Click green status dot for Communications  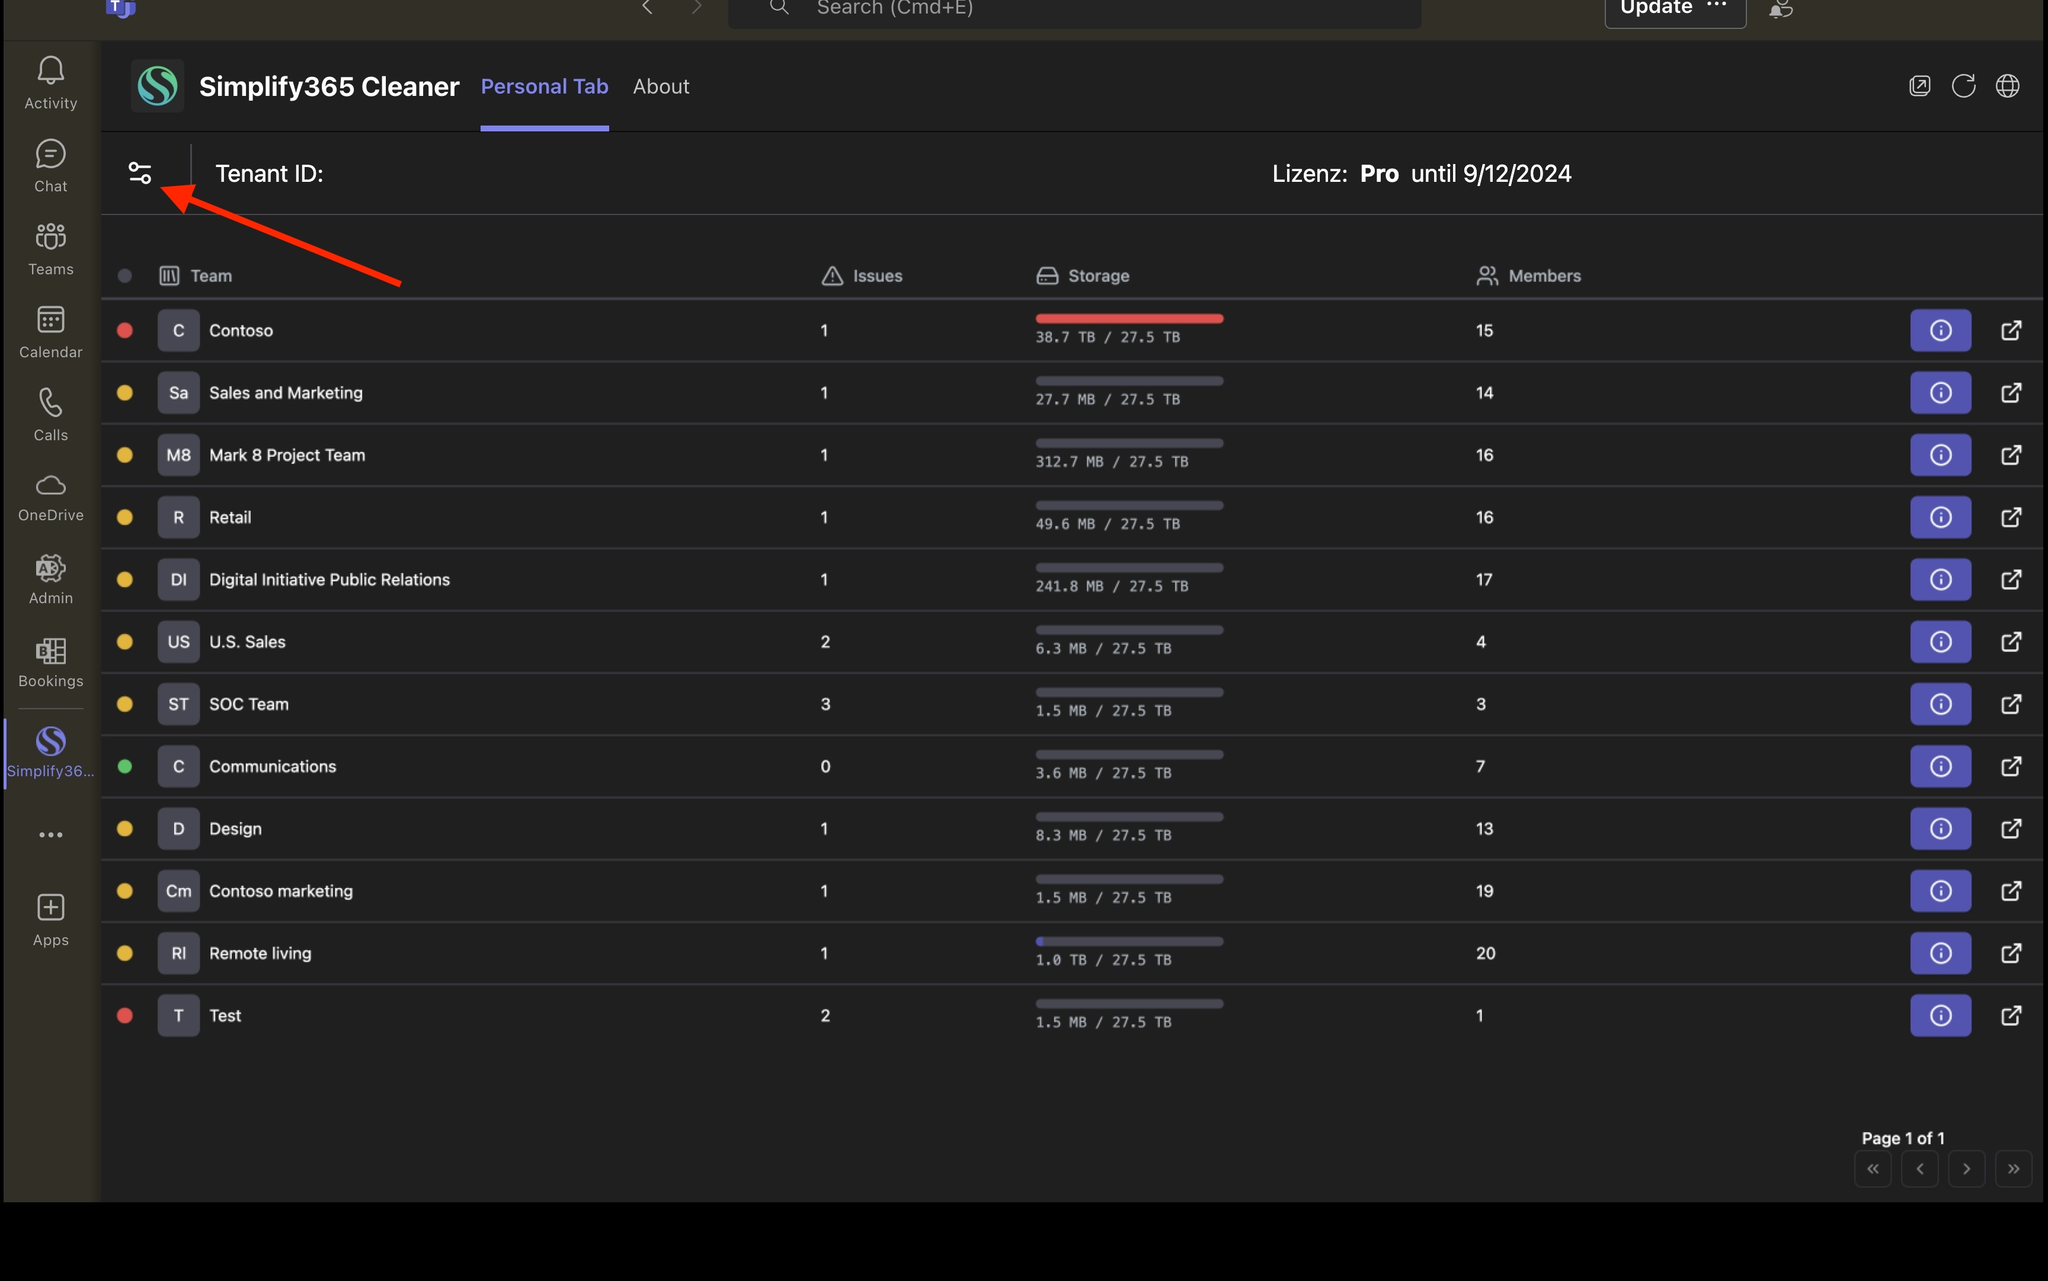pyautogui.click(x=125, y=766)
